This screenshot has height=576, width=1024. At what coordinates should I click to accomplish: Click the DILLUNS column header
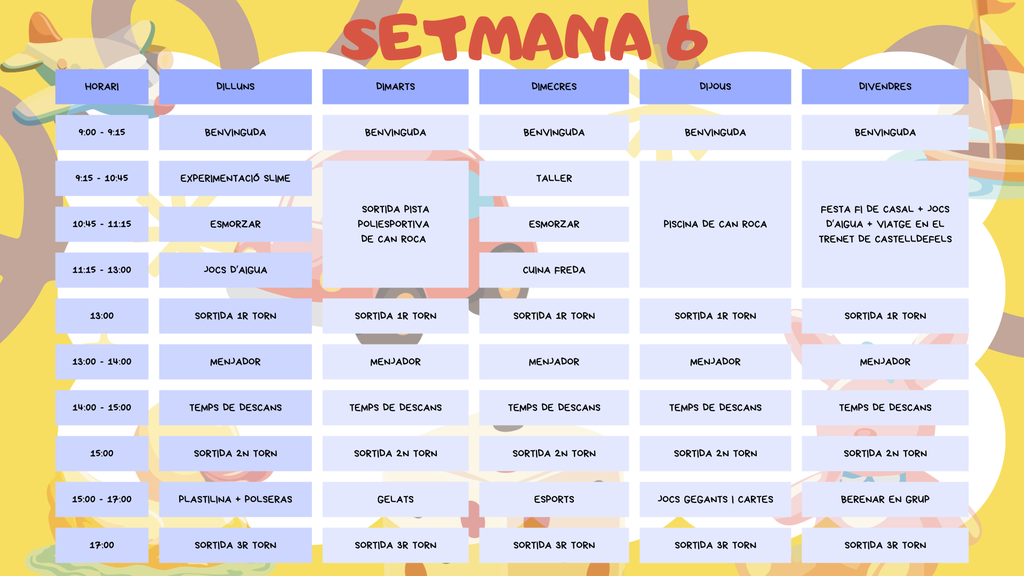[x=235, y=86]
